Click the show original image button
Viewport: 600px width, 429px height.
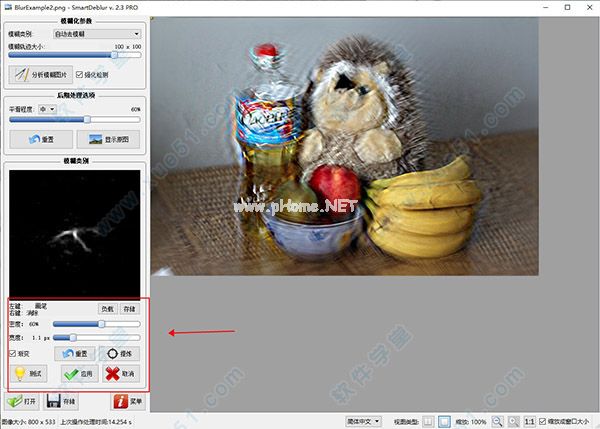tap(109, 139)
